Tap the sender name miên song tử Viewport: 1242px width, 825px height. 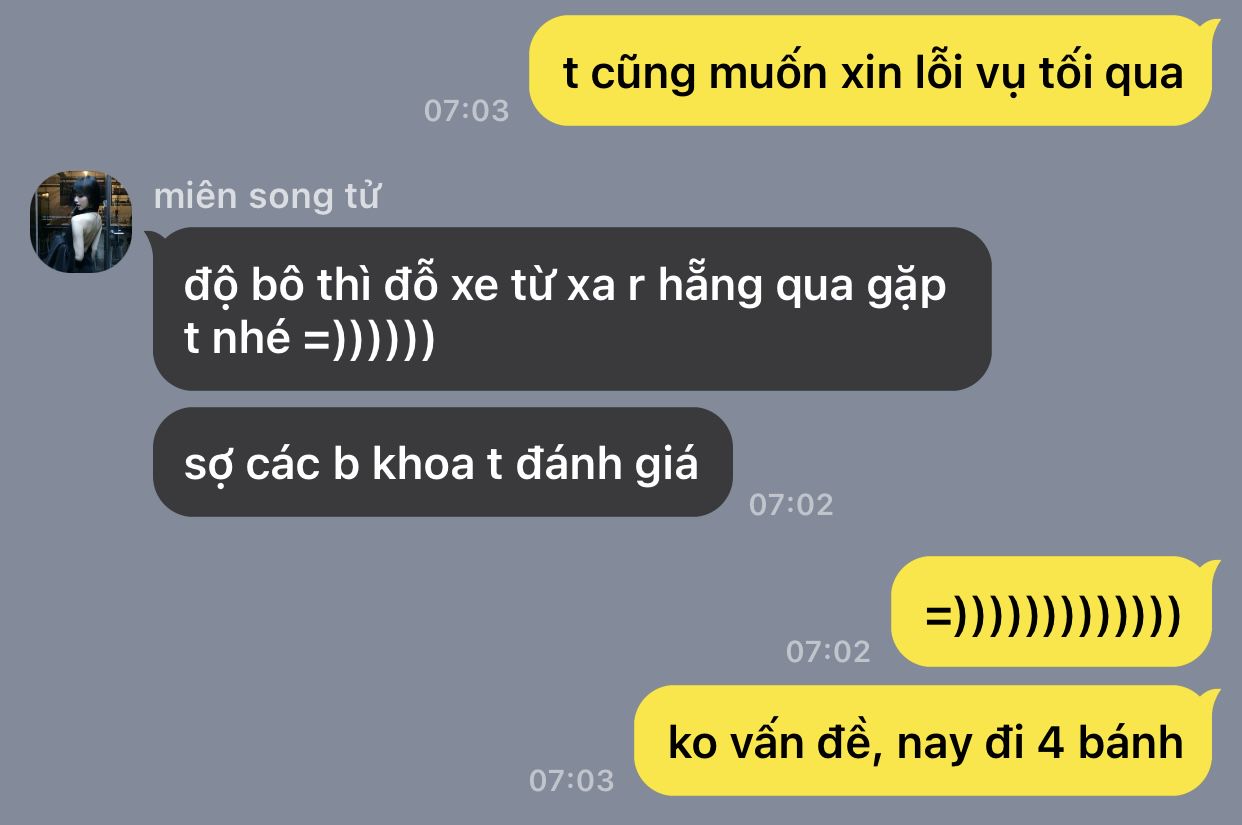266,196
